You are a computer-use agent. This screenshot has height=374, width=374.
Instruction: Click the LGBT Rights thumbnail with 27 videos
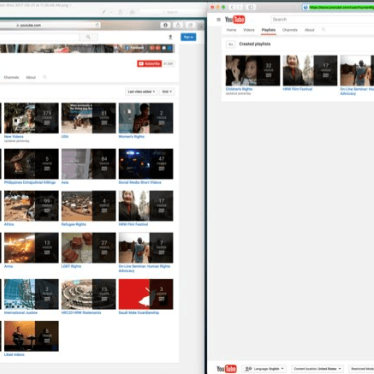coord(89,248)
